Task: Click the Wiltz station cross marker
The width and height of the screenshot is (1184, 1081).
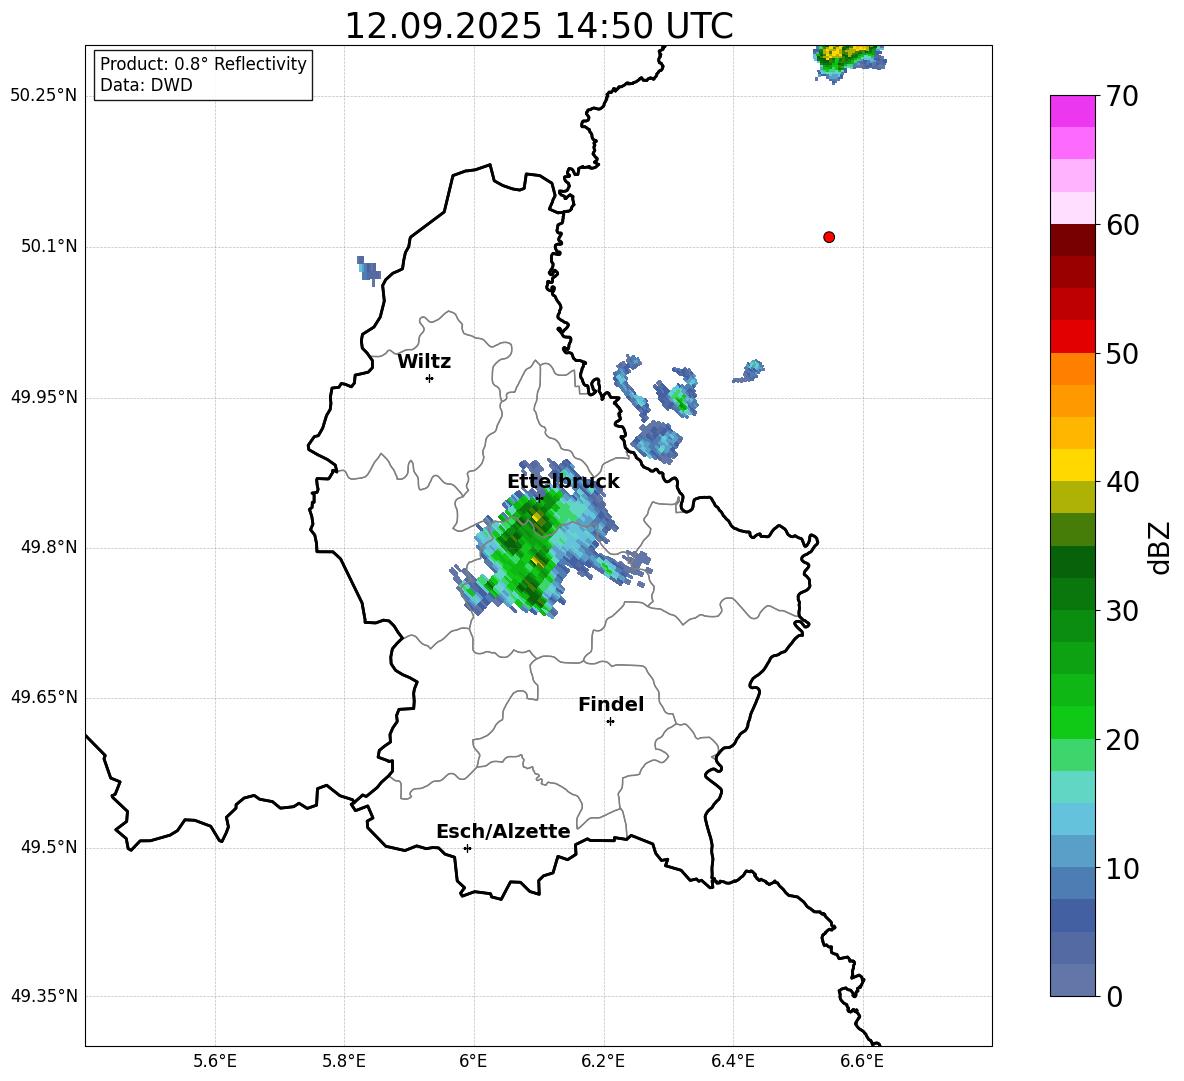Action: click(430, 378)
